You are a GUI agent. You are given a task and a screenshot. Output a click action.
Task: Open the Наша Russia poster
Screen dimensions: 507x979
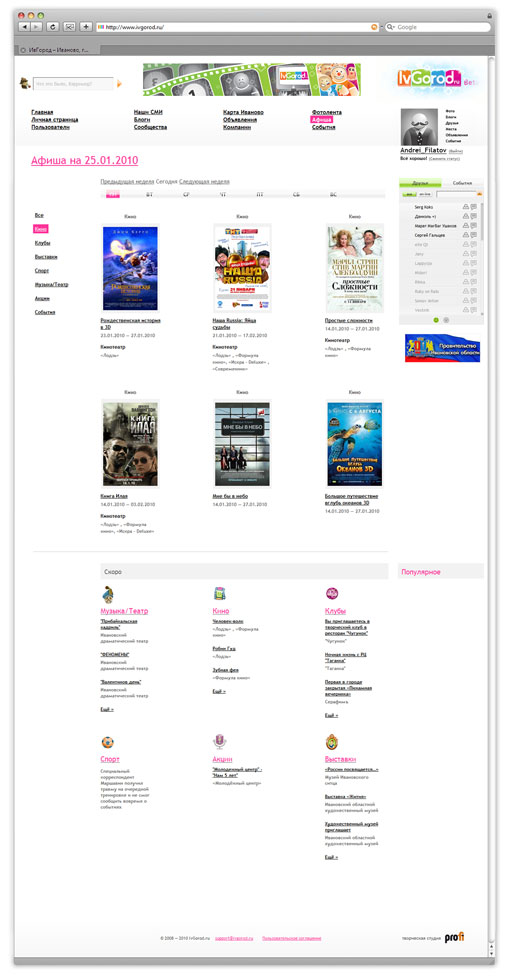pyautogui.click(x=242, y=268)
